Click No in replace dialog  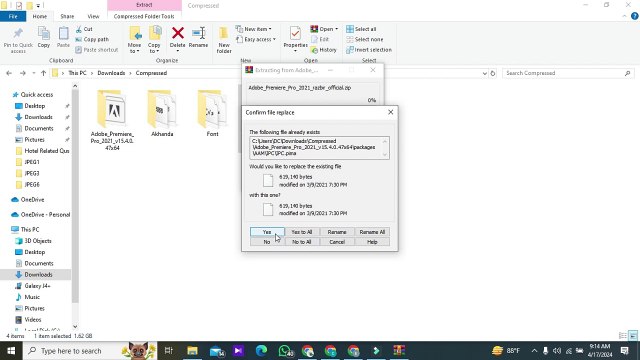(x=267, y=242)
